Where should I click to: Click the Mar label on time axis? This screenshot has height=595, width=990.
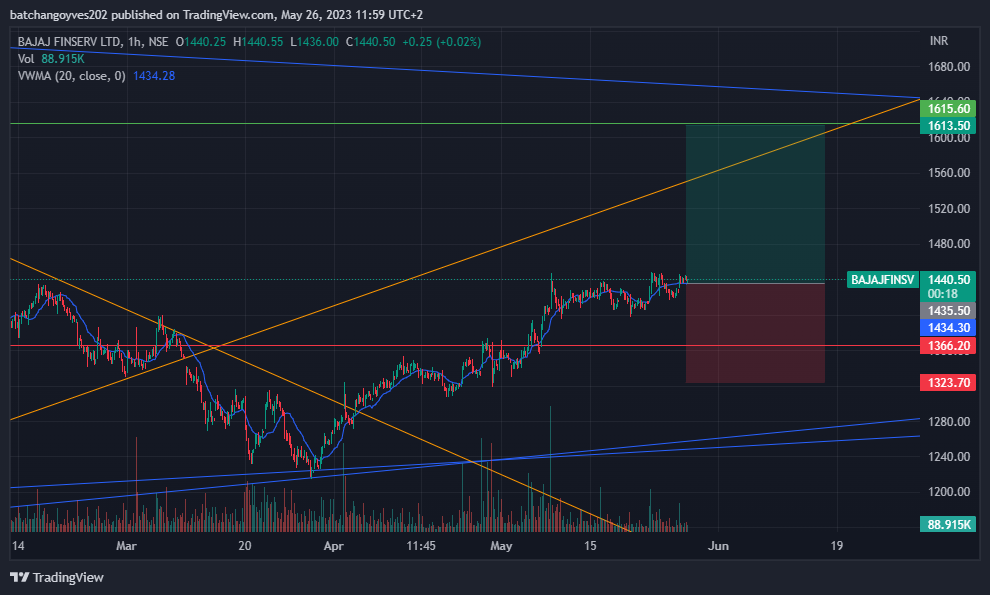[x=126, y=546]
